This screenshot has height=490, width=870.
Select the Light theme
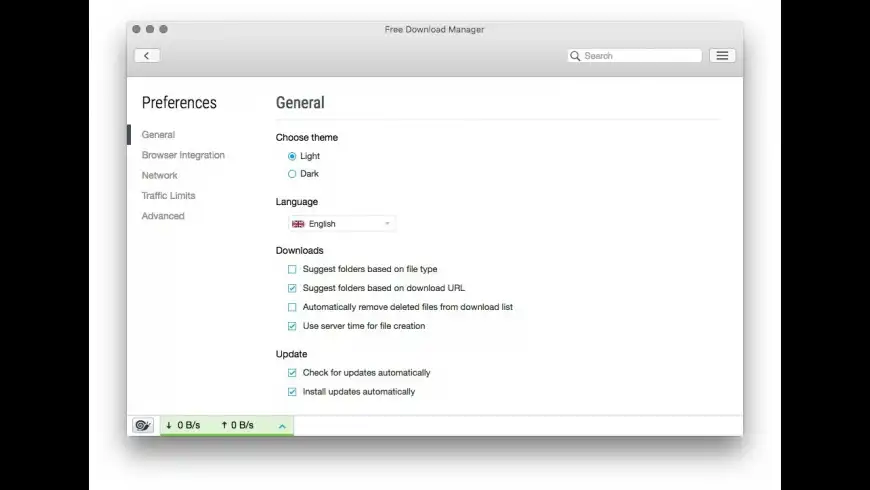[292, 156]
